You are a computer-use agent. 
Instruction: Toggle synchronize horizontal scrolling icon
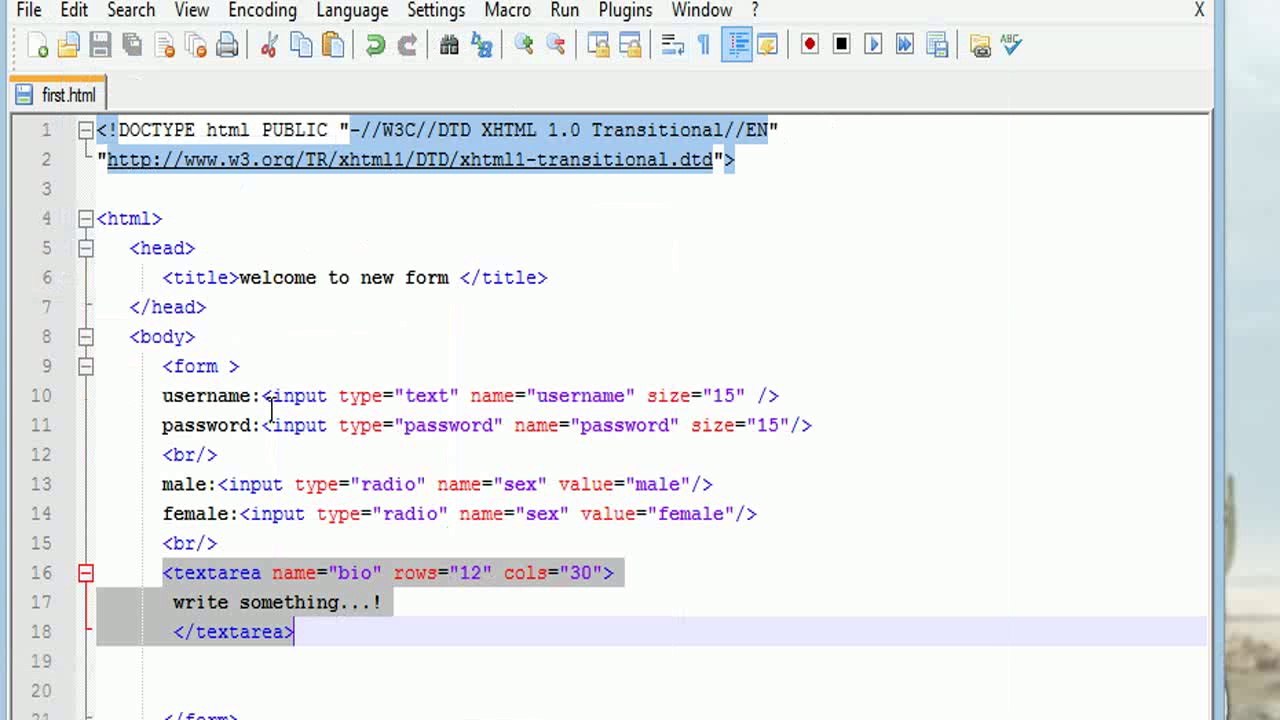tap(630, 45)
